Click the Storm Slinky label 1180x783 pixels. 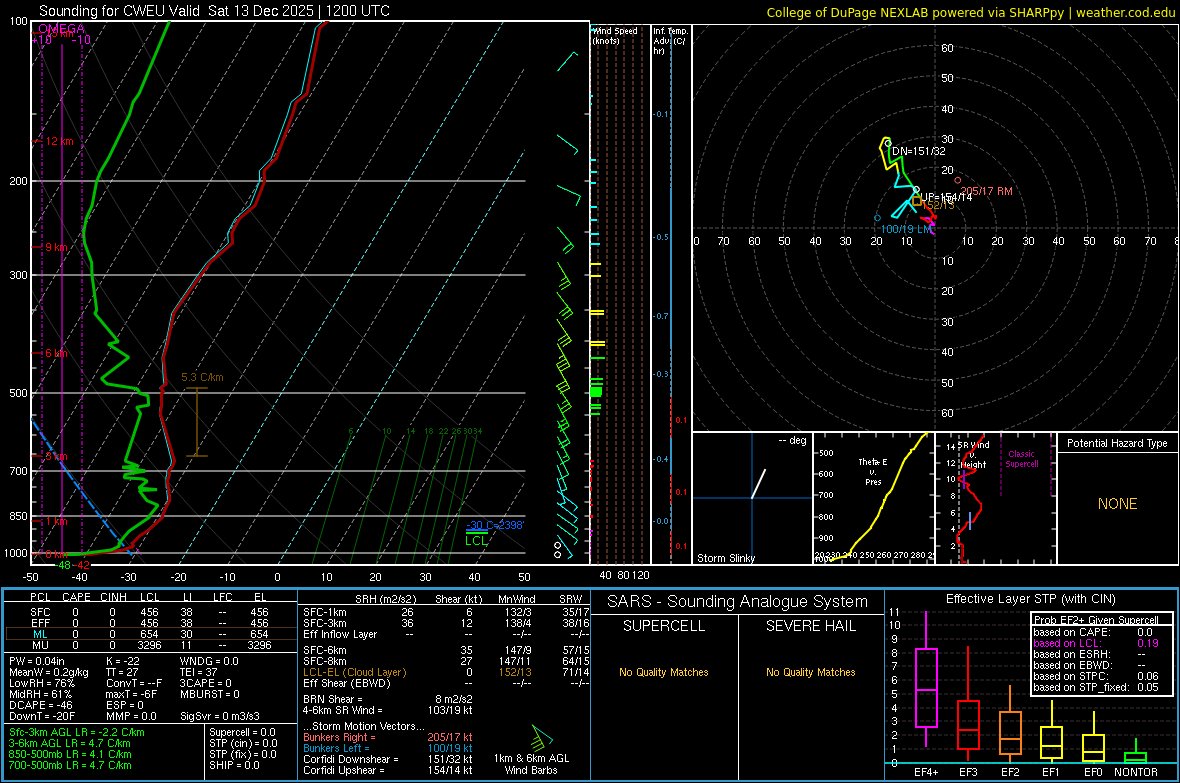click(x=725, y=558)
